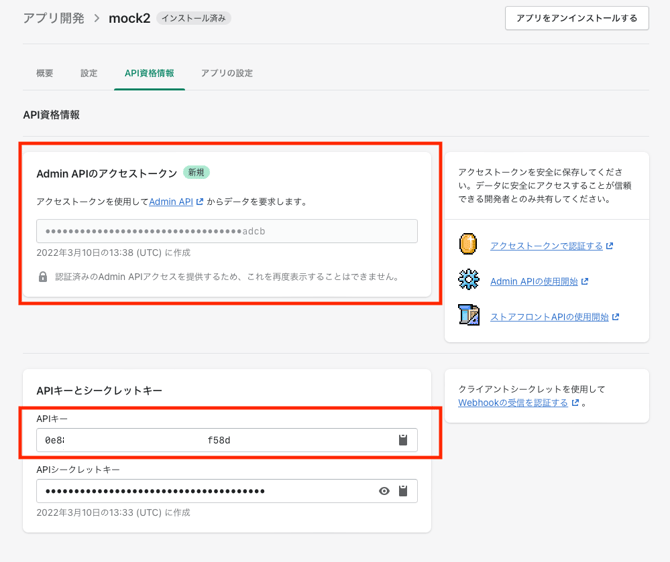This screenshot has width=670, height=562.
Task: Click 2022年3月10日の13:33 (UTC) creation text
Action: (113, 512)
